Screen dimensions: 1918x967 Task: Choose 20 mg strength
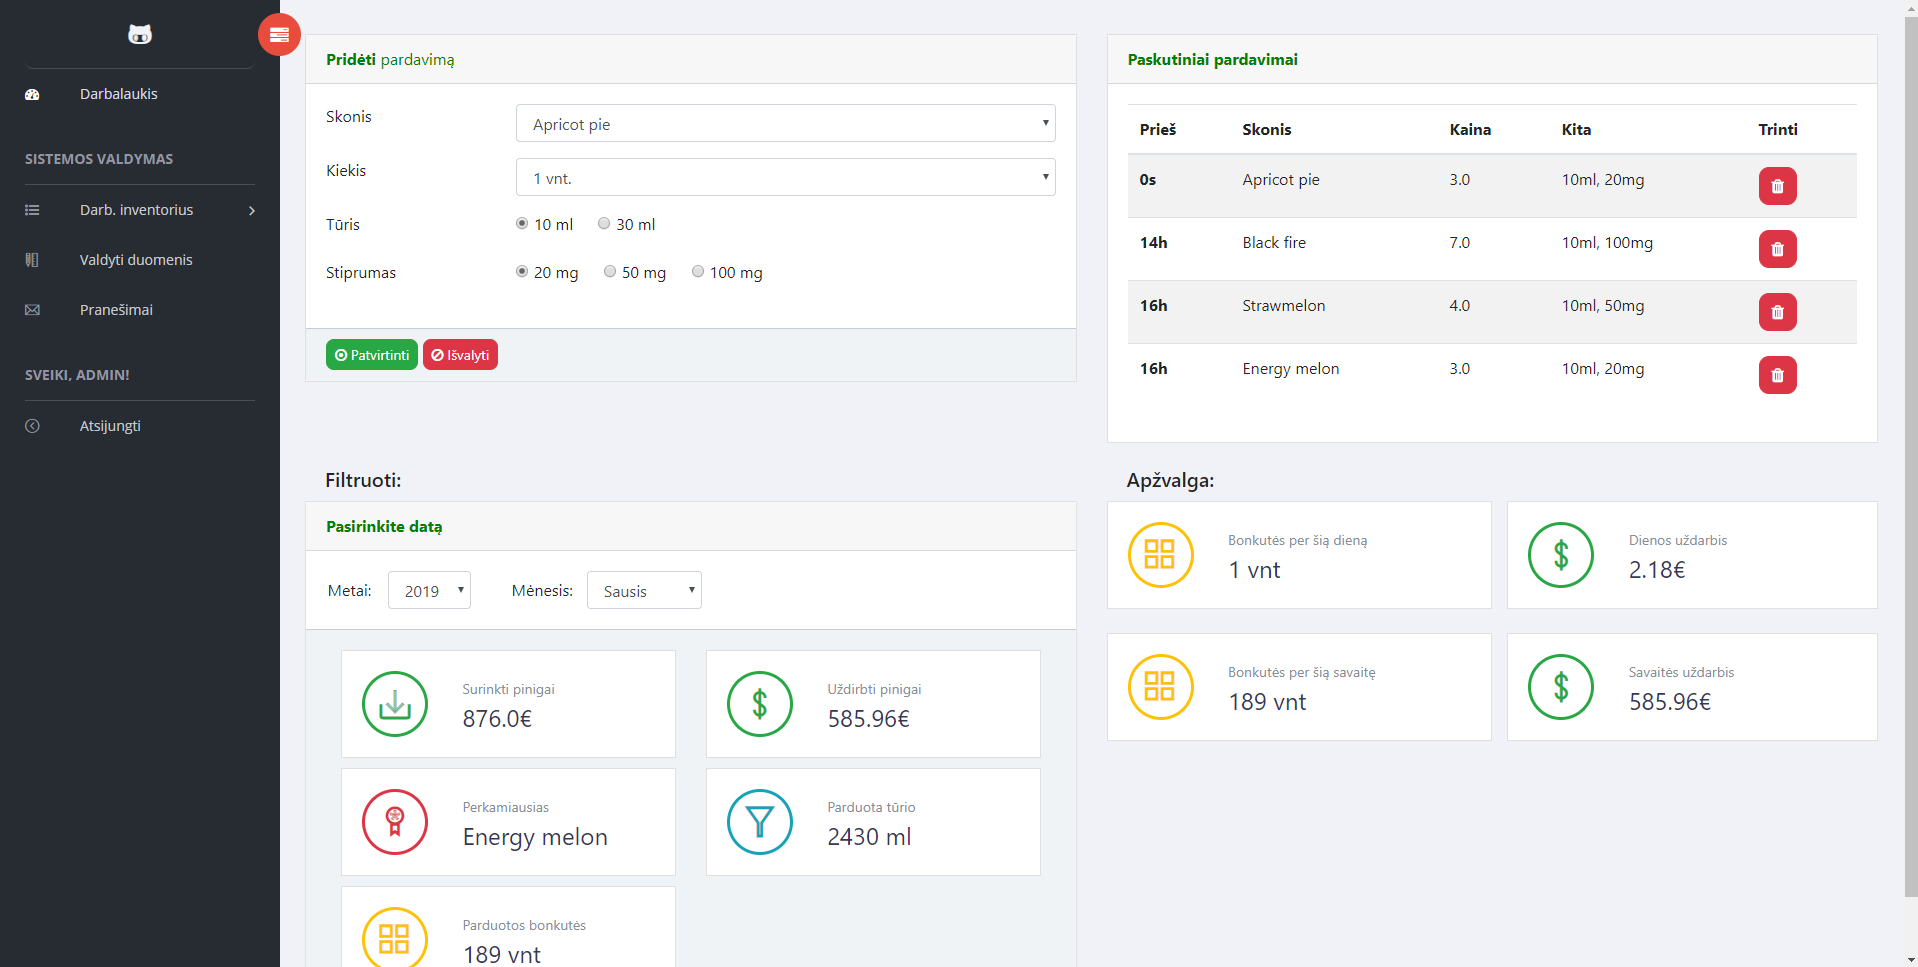pyautogui.click(x=522, y=272)
